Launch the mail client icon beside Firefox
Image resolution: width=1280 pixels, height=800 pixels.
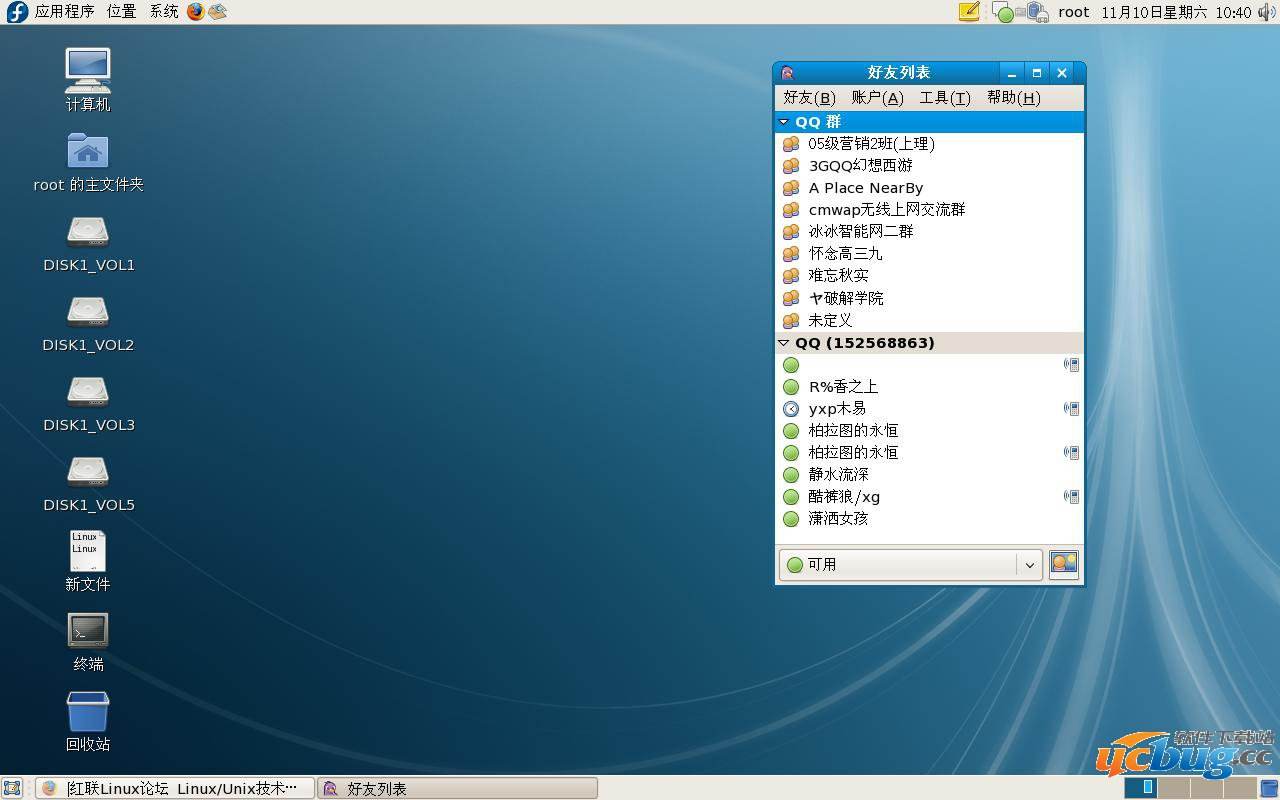tap(217, 12)
